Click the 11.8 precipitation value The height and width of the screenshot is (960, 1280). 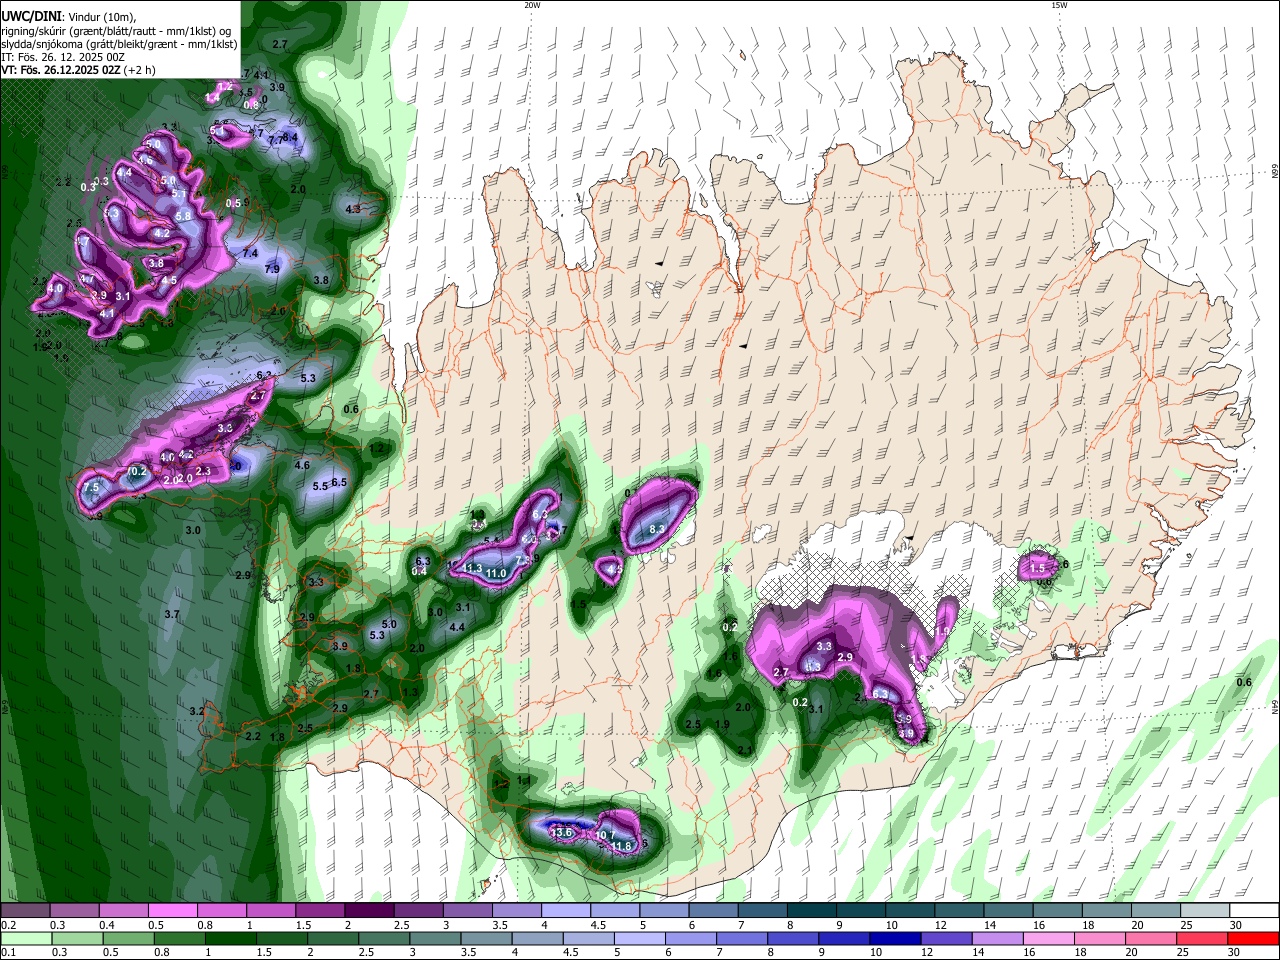(x=621, y=846)
